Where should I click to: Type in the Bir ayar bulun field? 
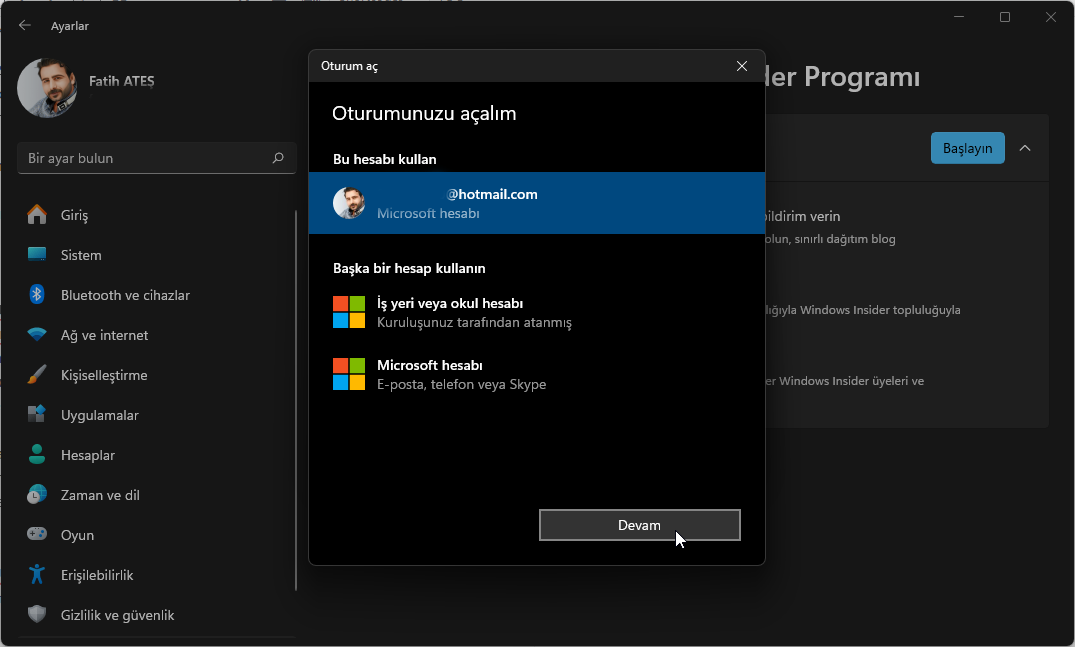click(x=140, y=158)
